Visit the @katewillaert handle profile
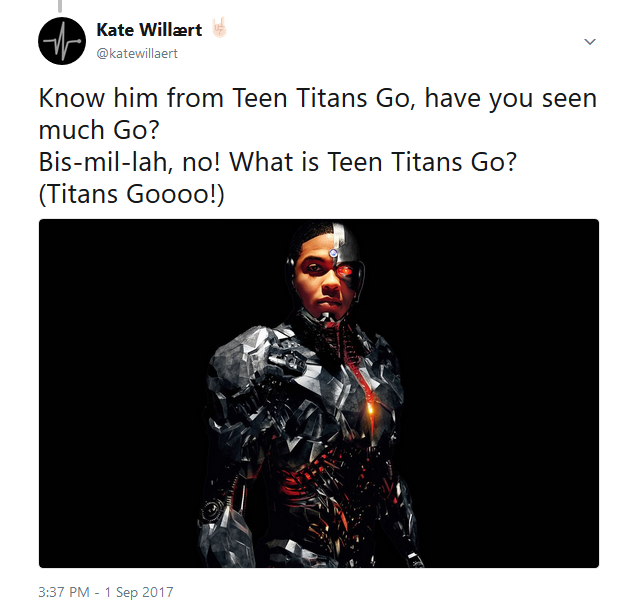The width and height of the screenshot is (633, 607). (137, 53)
